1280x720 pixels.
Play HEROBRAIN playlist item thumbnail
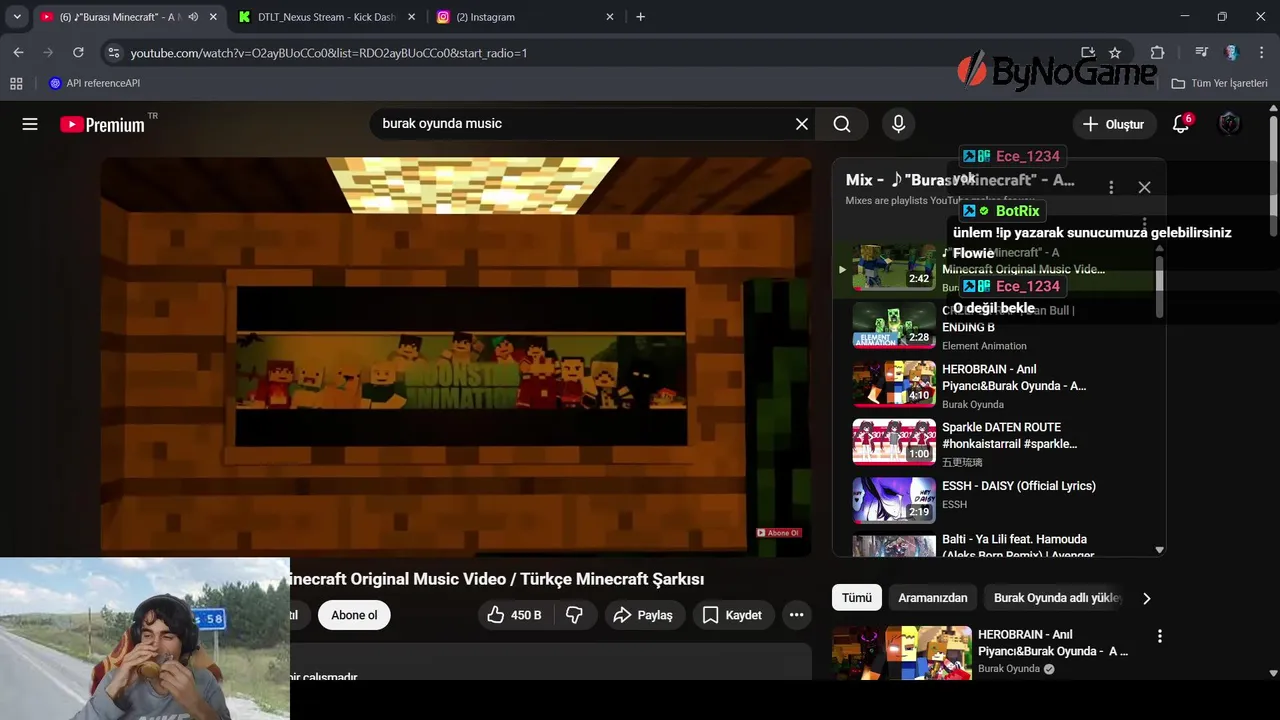point(894,384)
